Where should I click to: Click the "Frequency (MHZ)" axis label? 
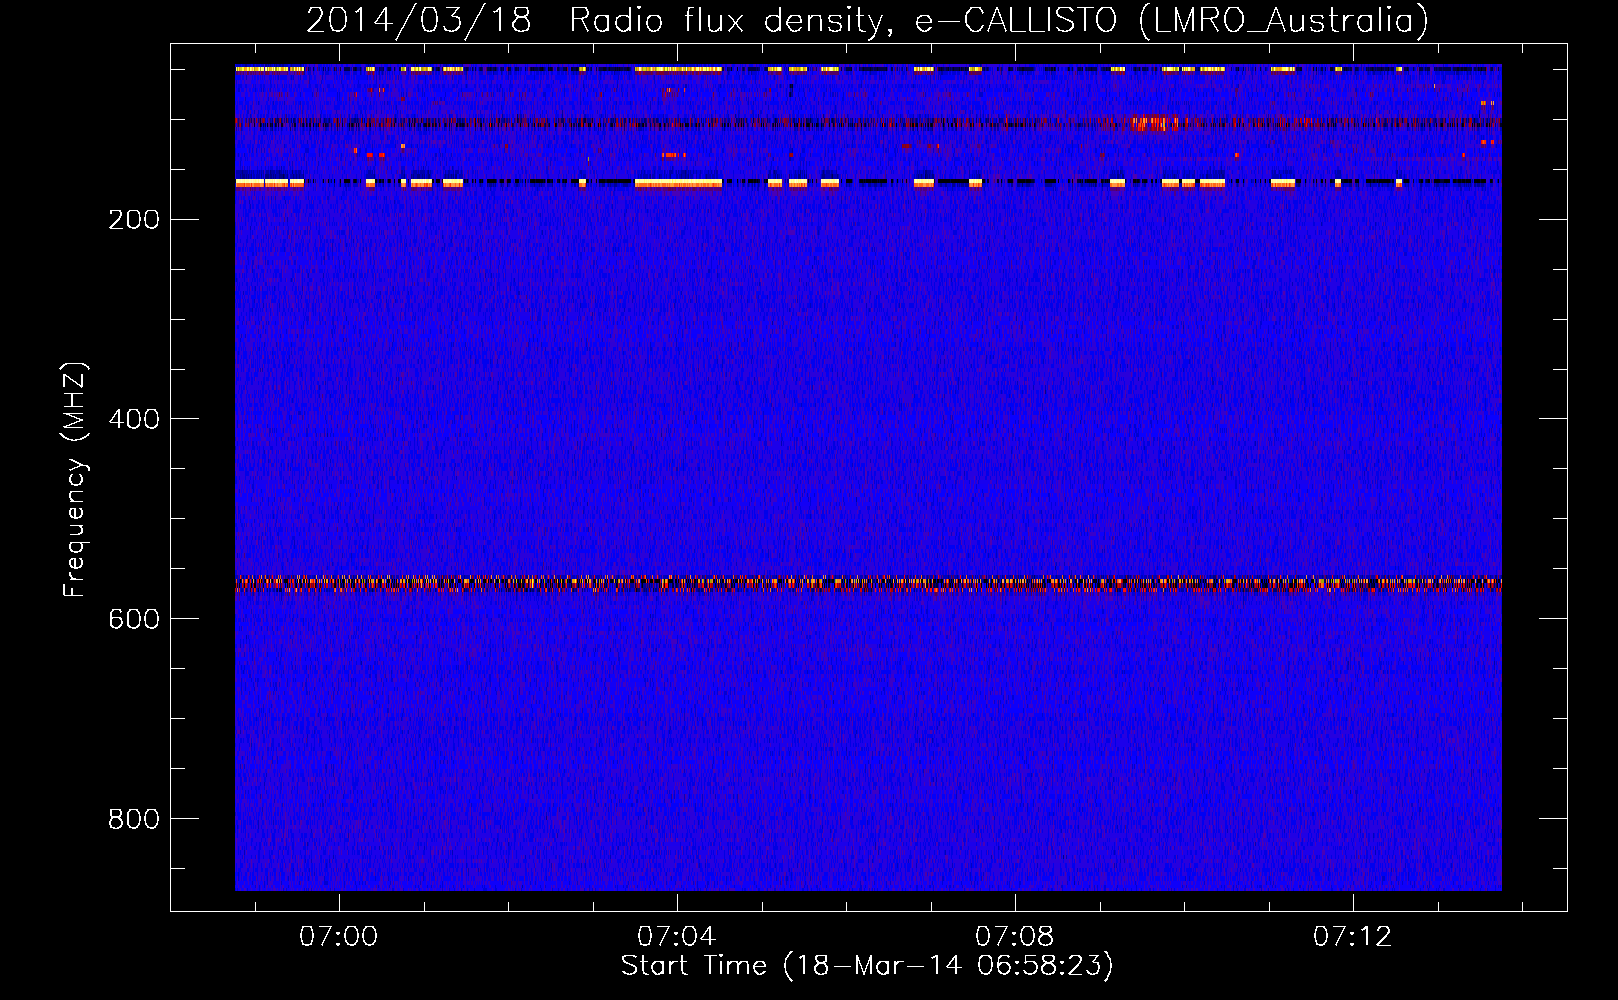coord(75,480)
